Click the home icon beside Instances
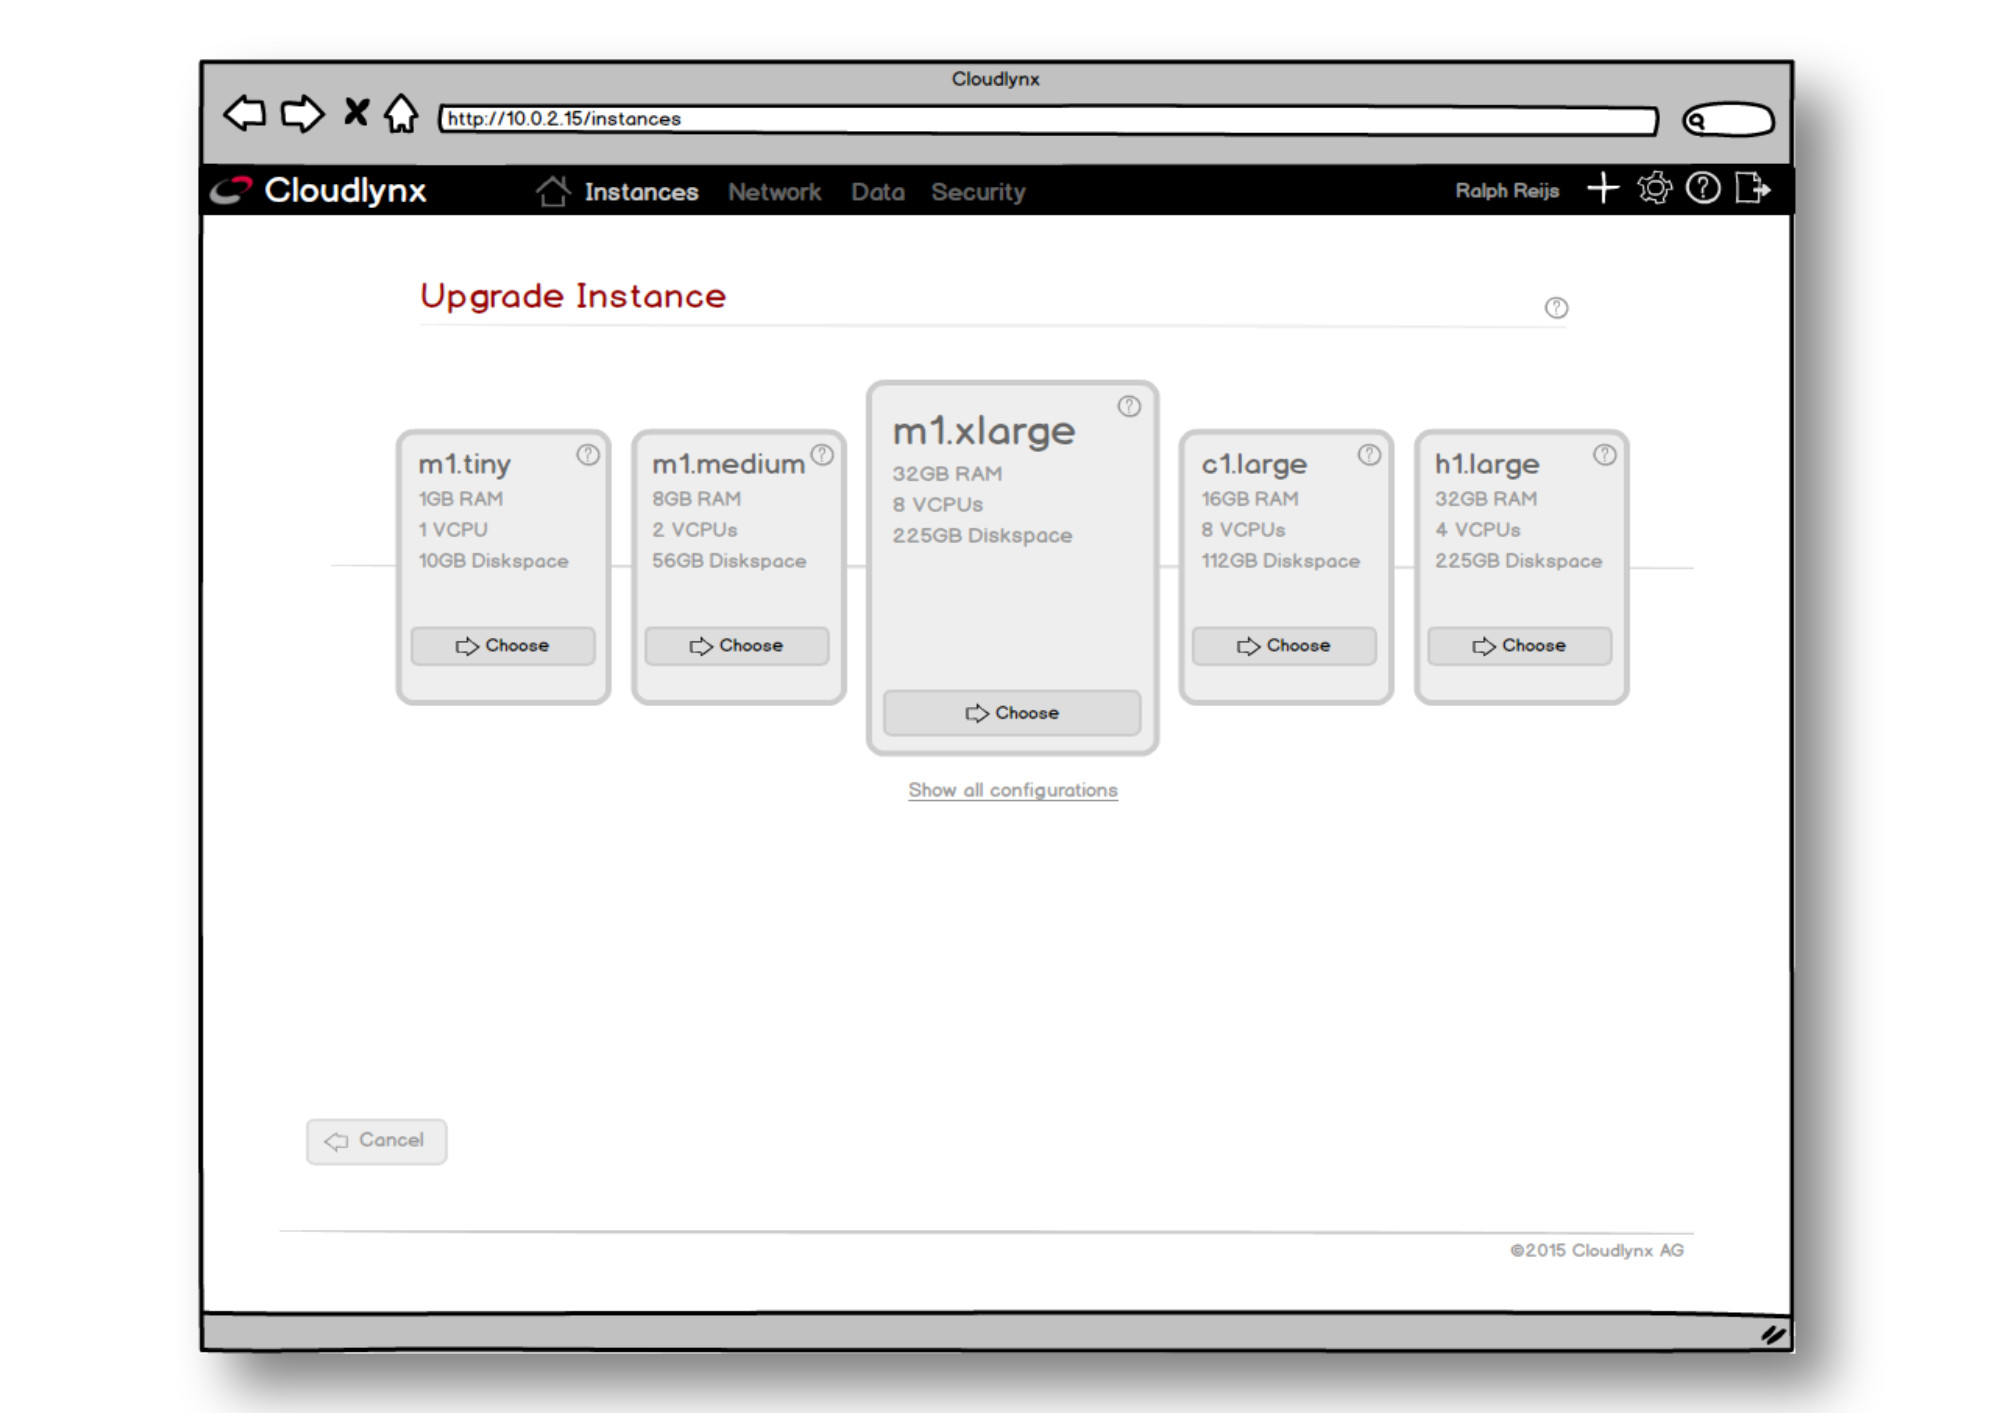Image resolution: width=2000 pixels, height=1413 pixels. point(552,190)
